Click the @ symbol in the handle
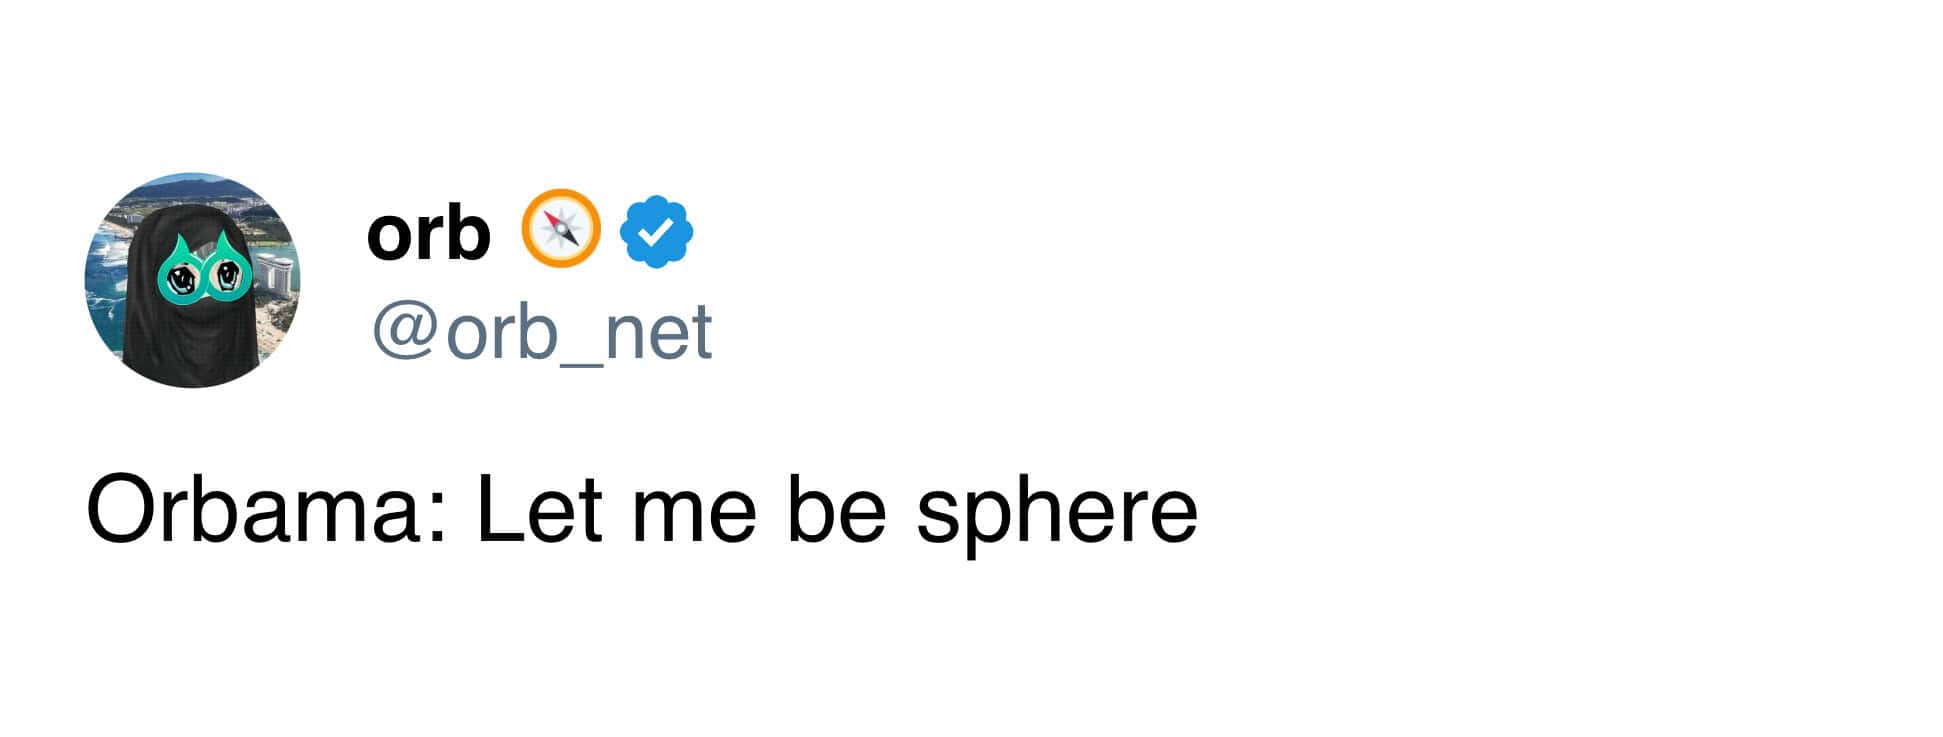Screen dimensions: 1943x737 click(x=402, y=332)
